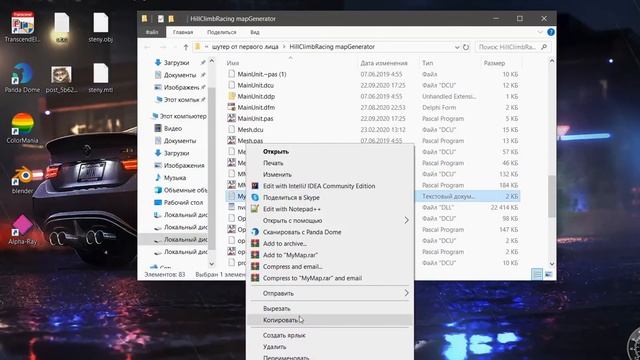640x360 pixels.
Task: Choose Add to "MyMap.rar"
Action: 290,255
